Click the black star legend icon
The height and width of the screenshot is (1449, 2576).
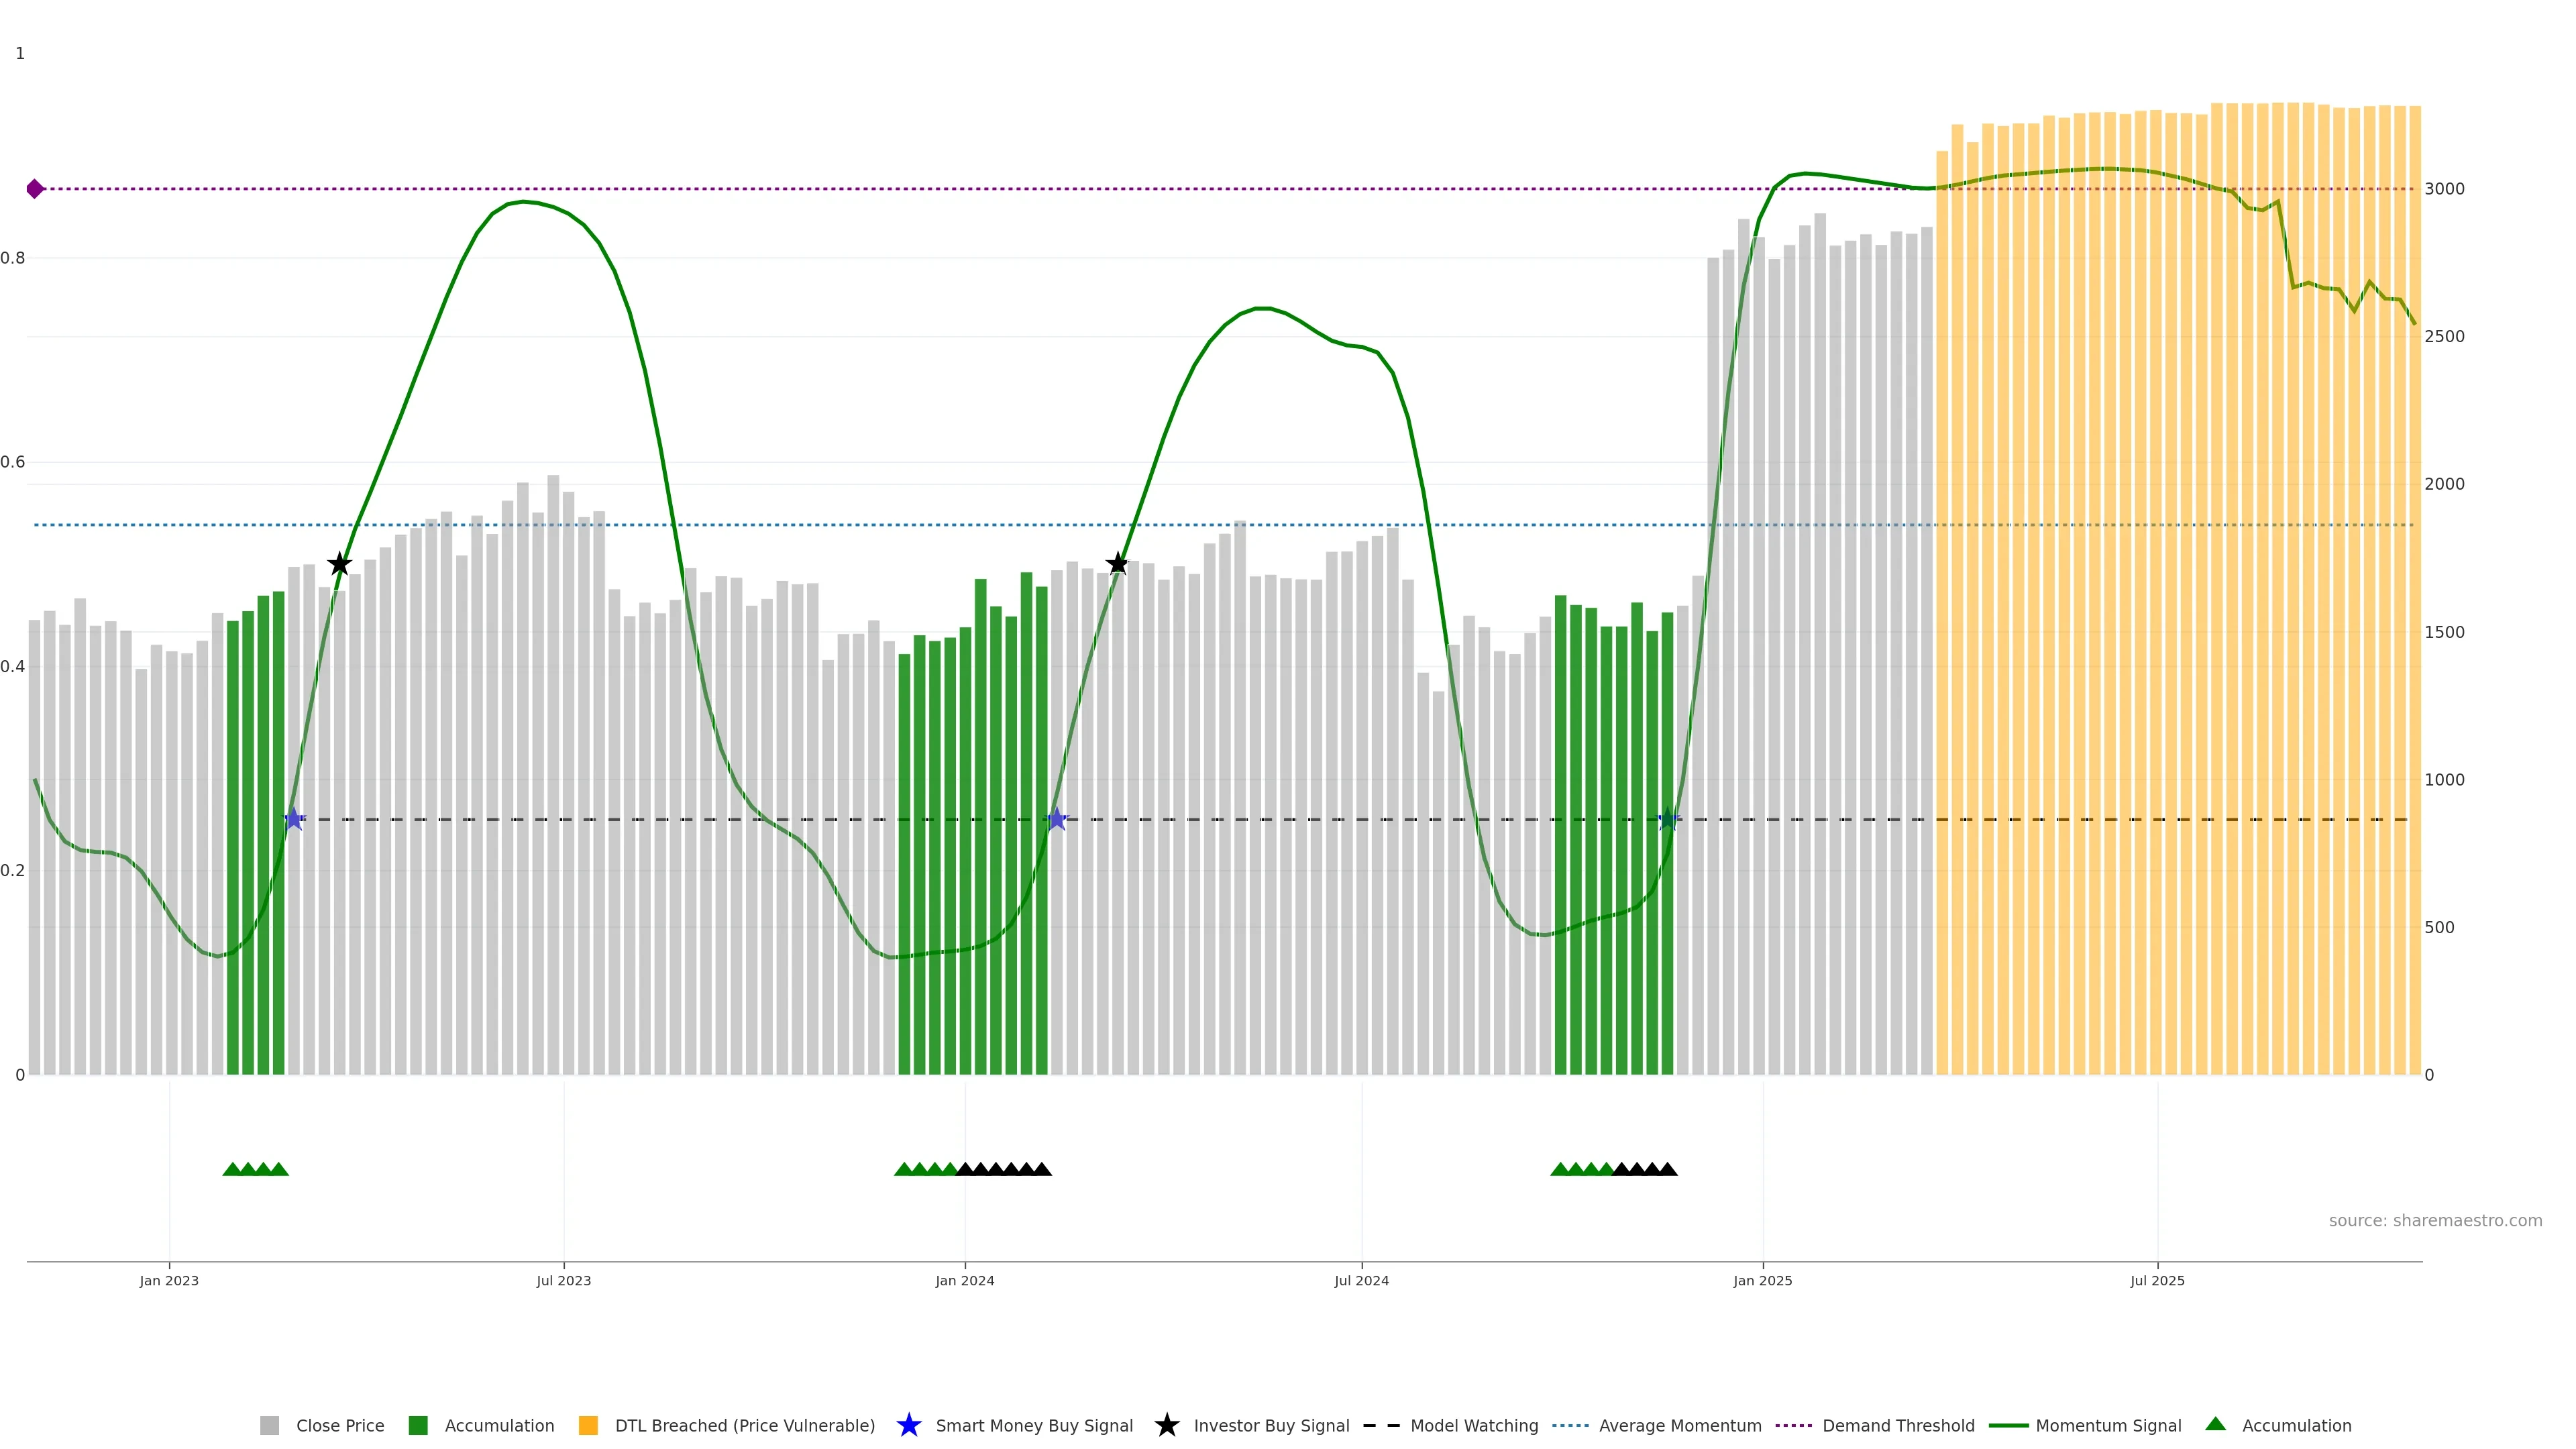(x=1166, y=1425)
